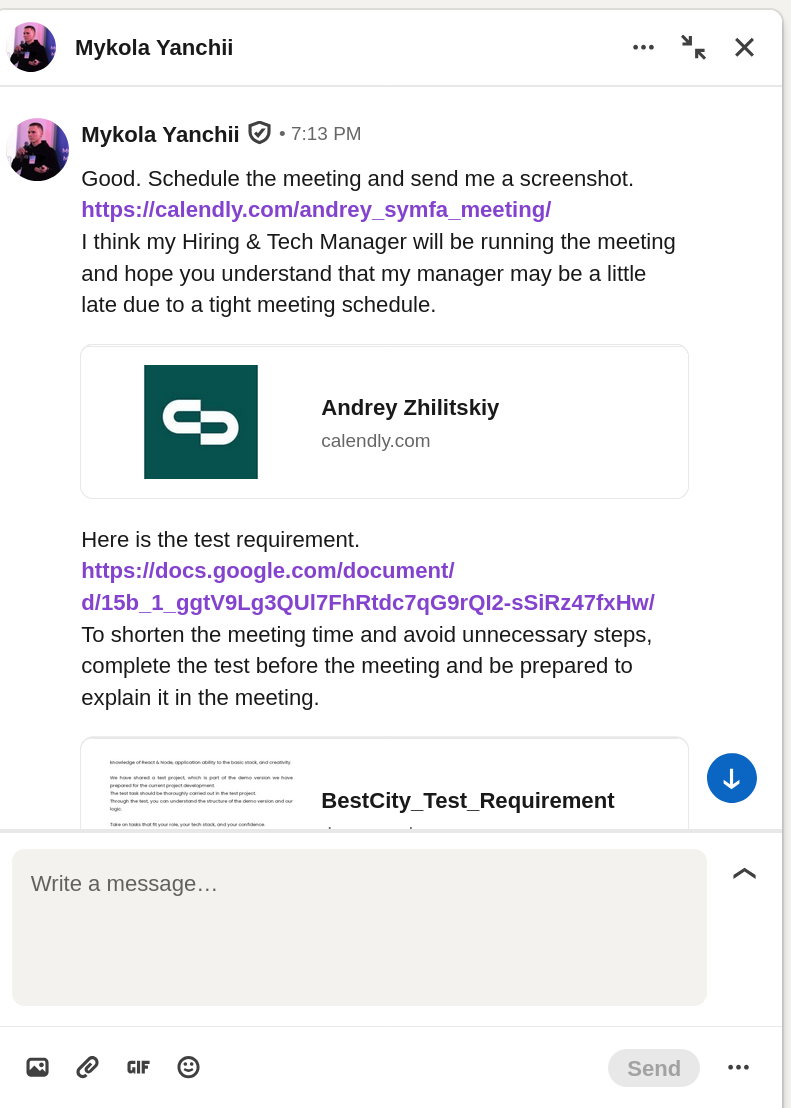The height and width of the screenshot is (1108, 791).
Task: Click the verified shield badge icon
Action: [260, 133]
